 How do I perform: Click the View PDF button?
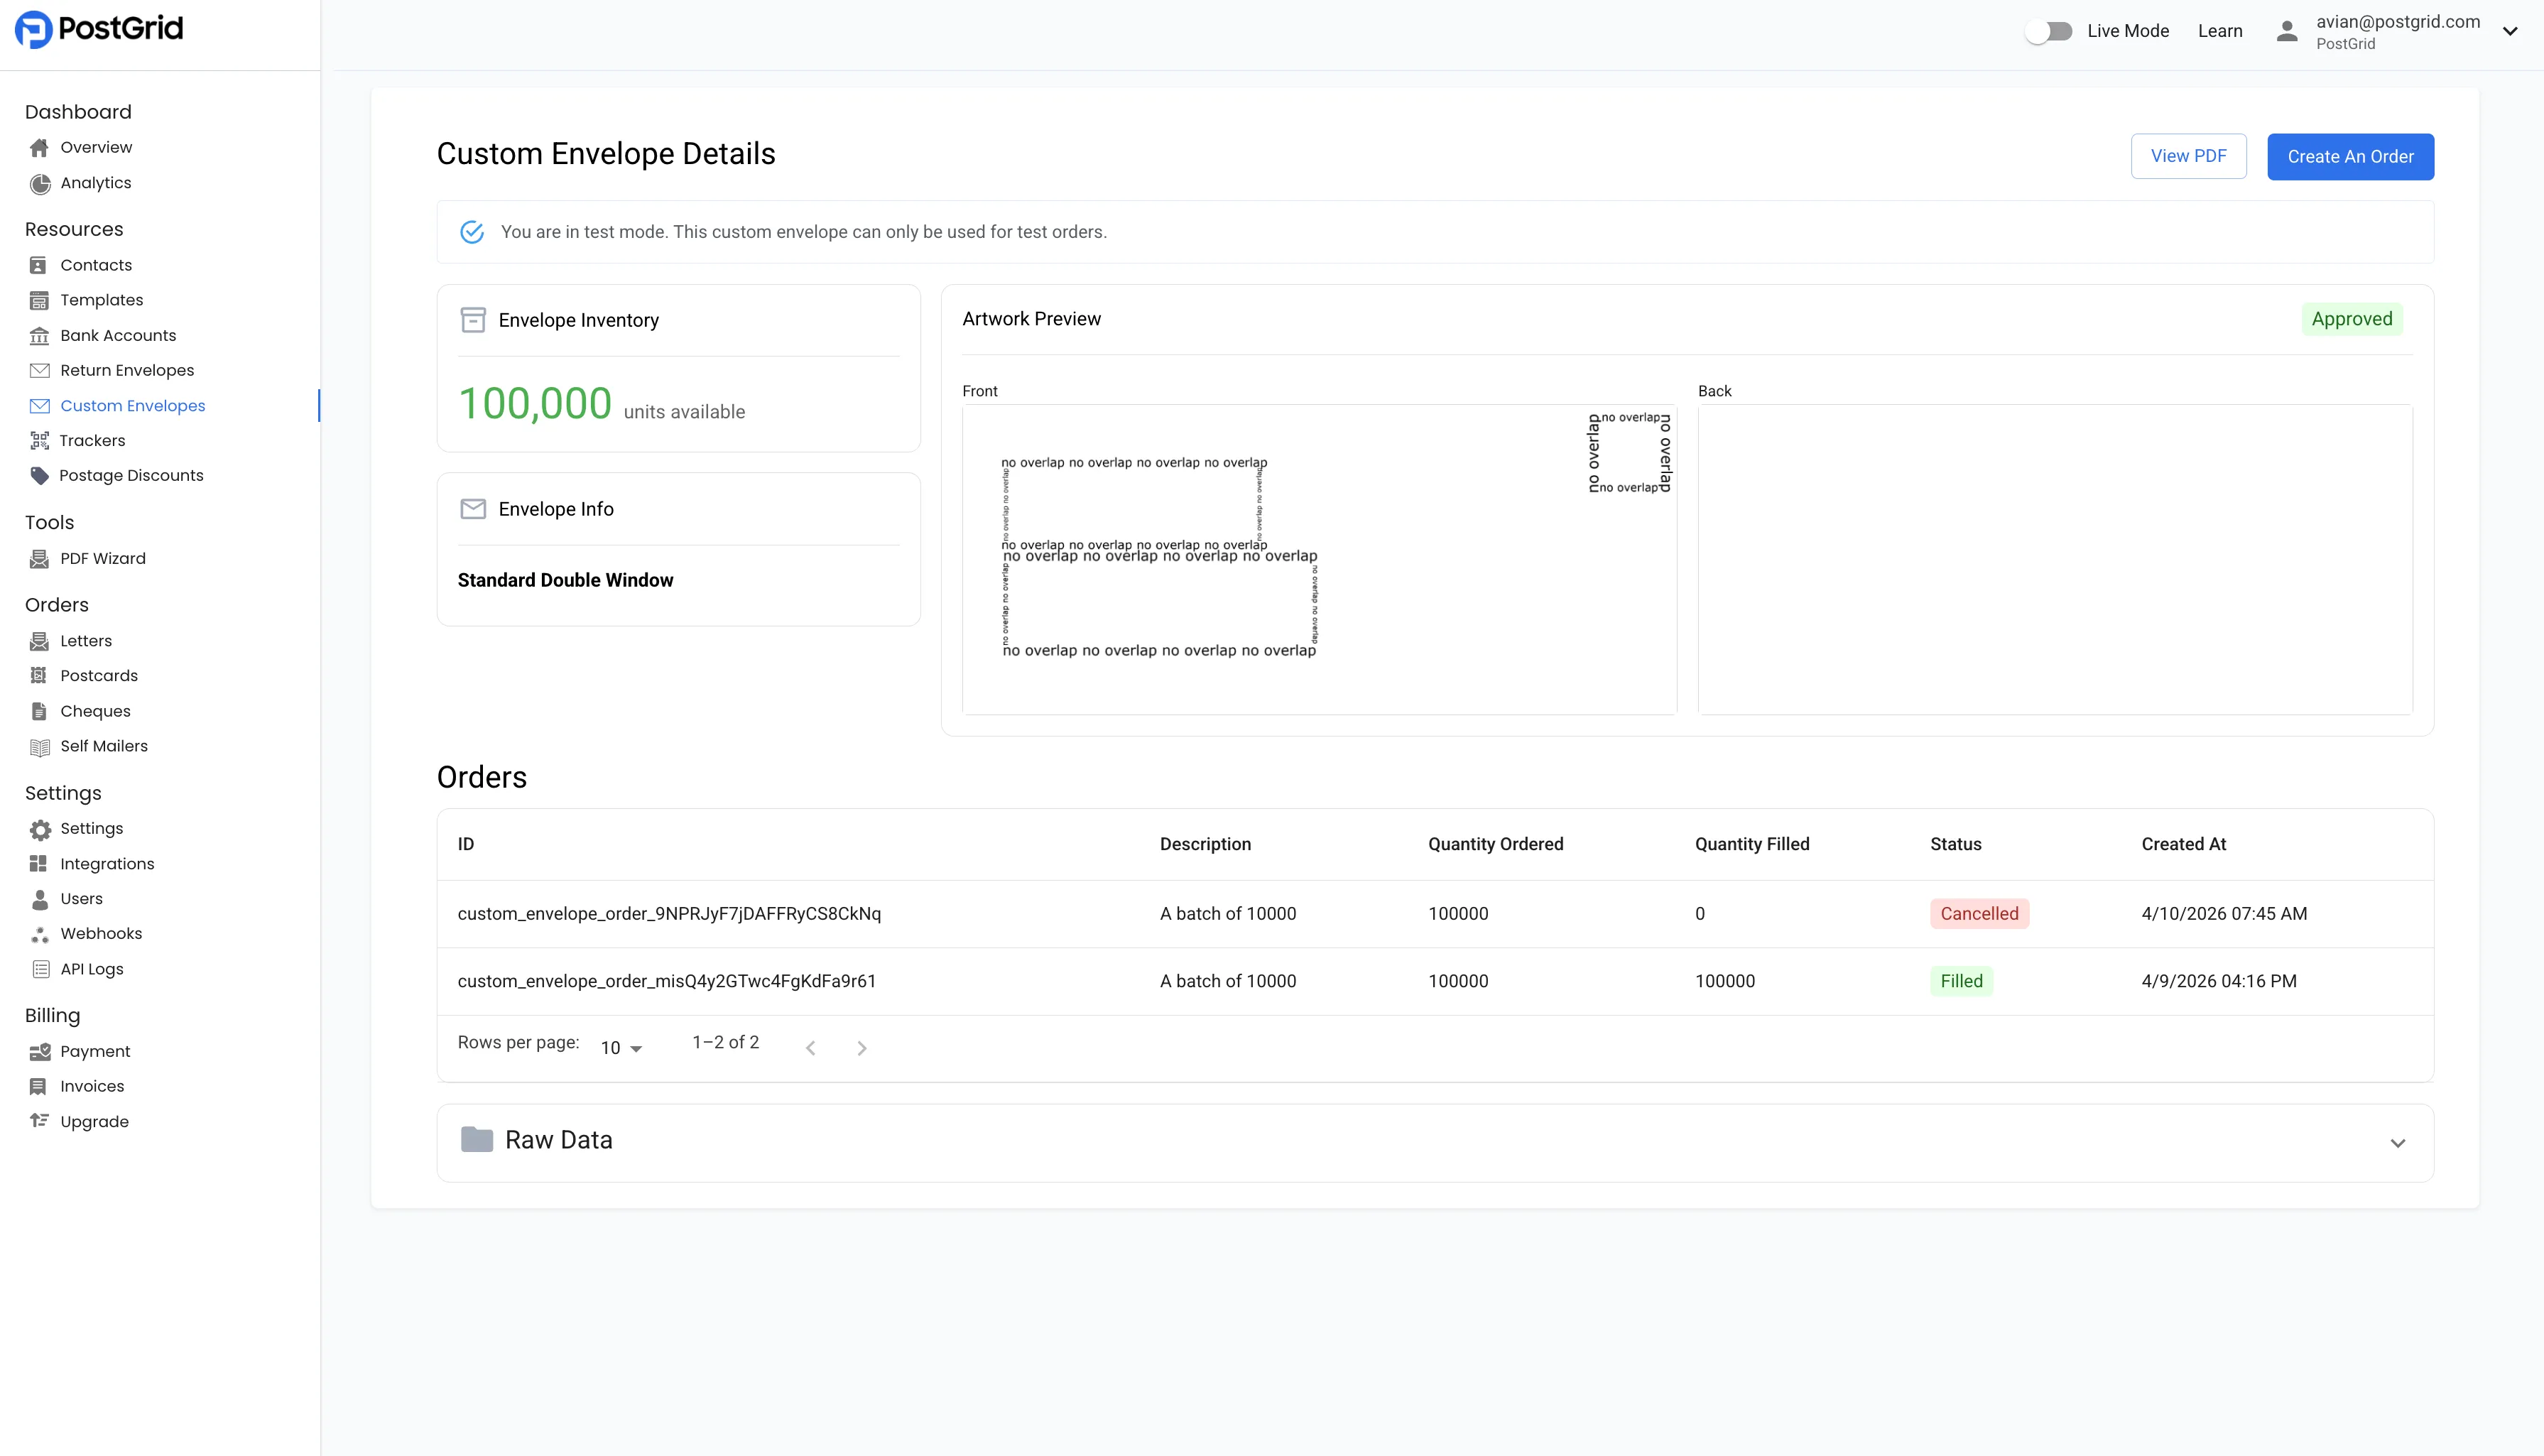[2189, 156]
